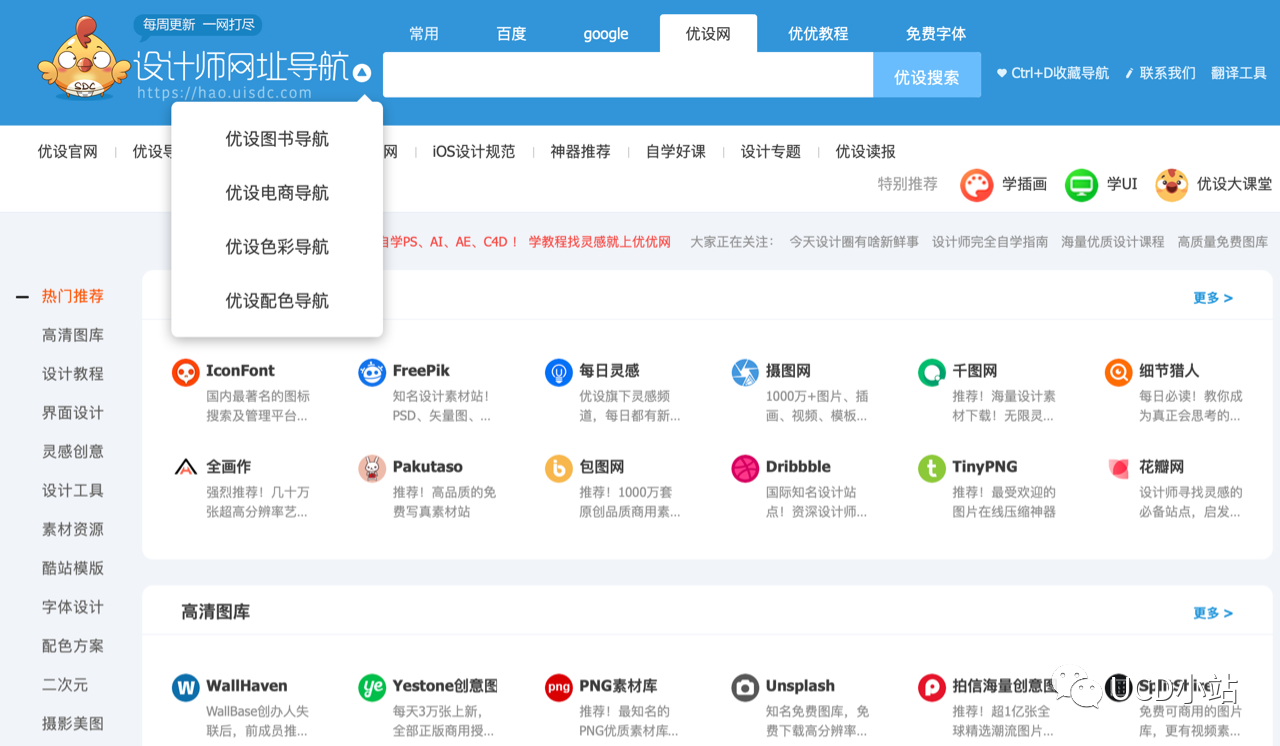Click the Unsplash camera icon
Viewport: 1280px width, 746px height.
point(745,688)
